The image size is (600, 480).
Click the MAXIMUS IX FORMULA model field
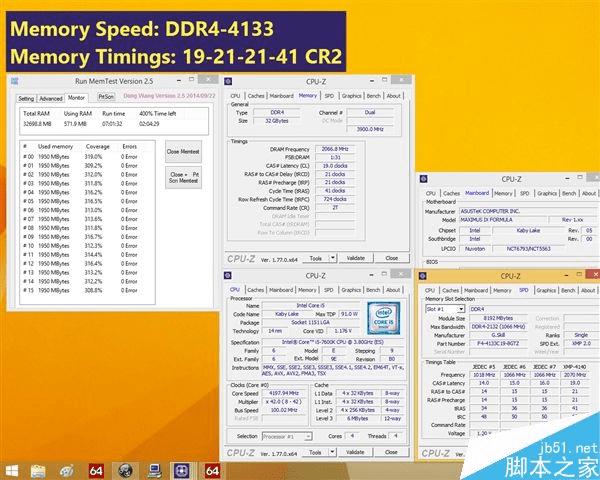[502, 220]
